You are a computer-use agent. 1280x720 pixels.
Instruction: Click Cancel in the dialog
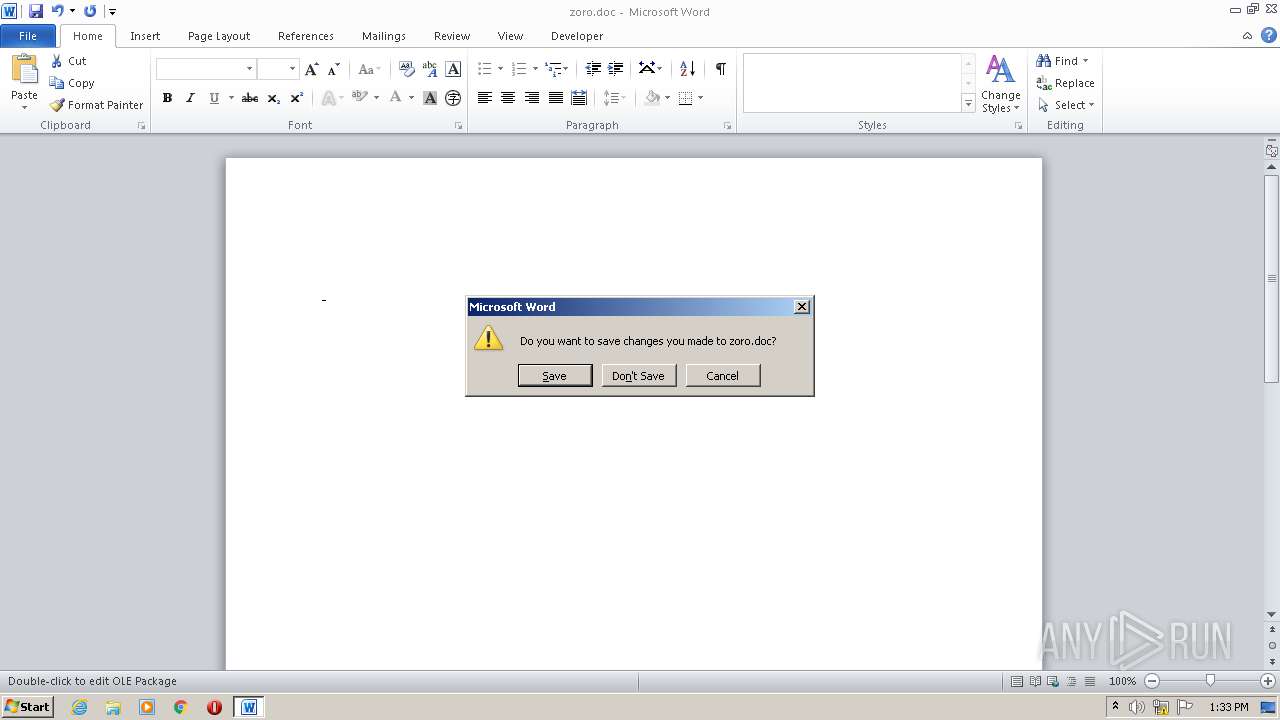[x=723, y=375]
